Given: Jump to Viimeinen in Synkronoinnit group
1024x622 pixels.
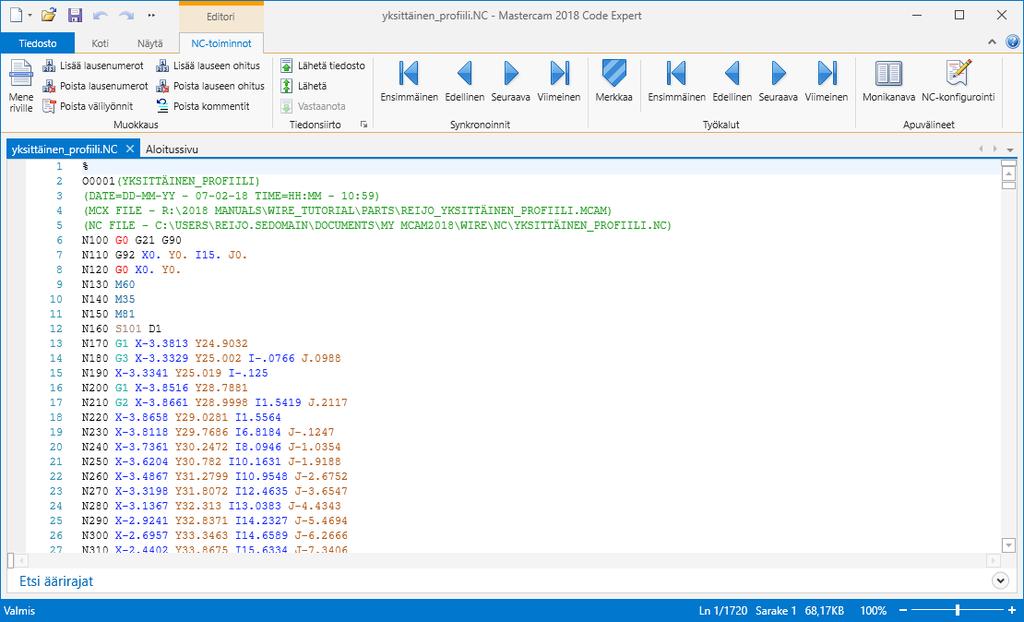Looking at the screenshot, I should [559, 81].
